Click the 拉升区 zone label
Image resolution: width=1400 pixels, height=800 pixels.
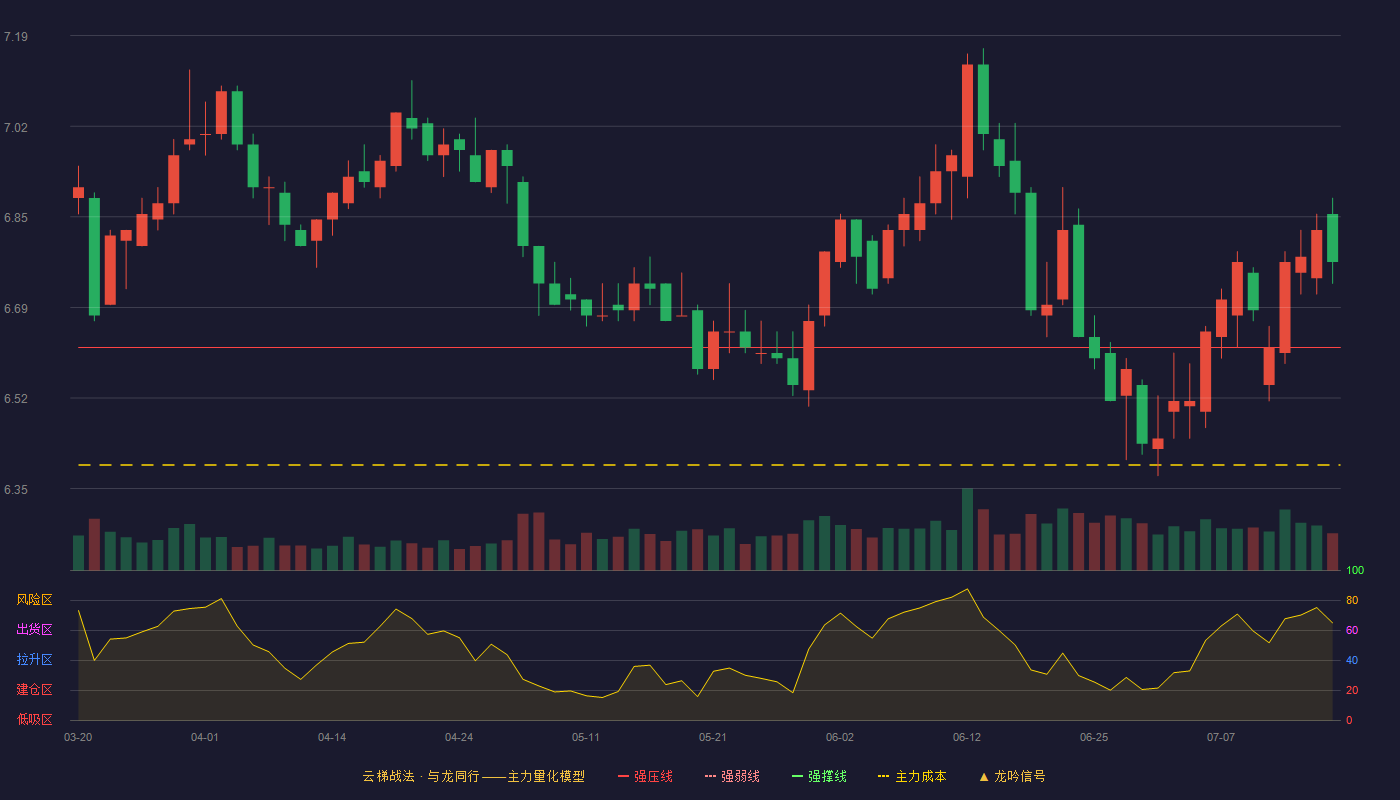pos(34,660)
